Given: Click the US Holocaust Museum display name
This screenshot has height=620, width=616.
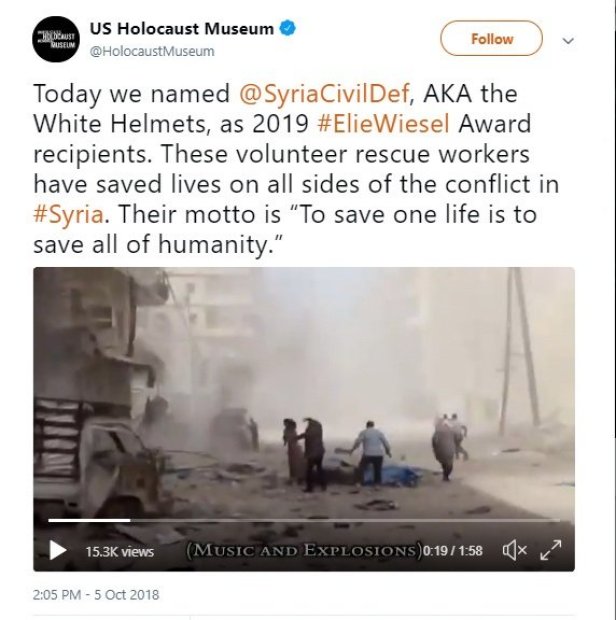Looking at the screenshot, I should point(181,28).
